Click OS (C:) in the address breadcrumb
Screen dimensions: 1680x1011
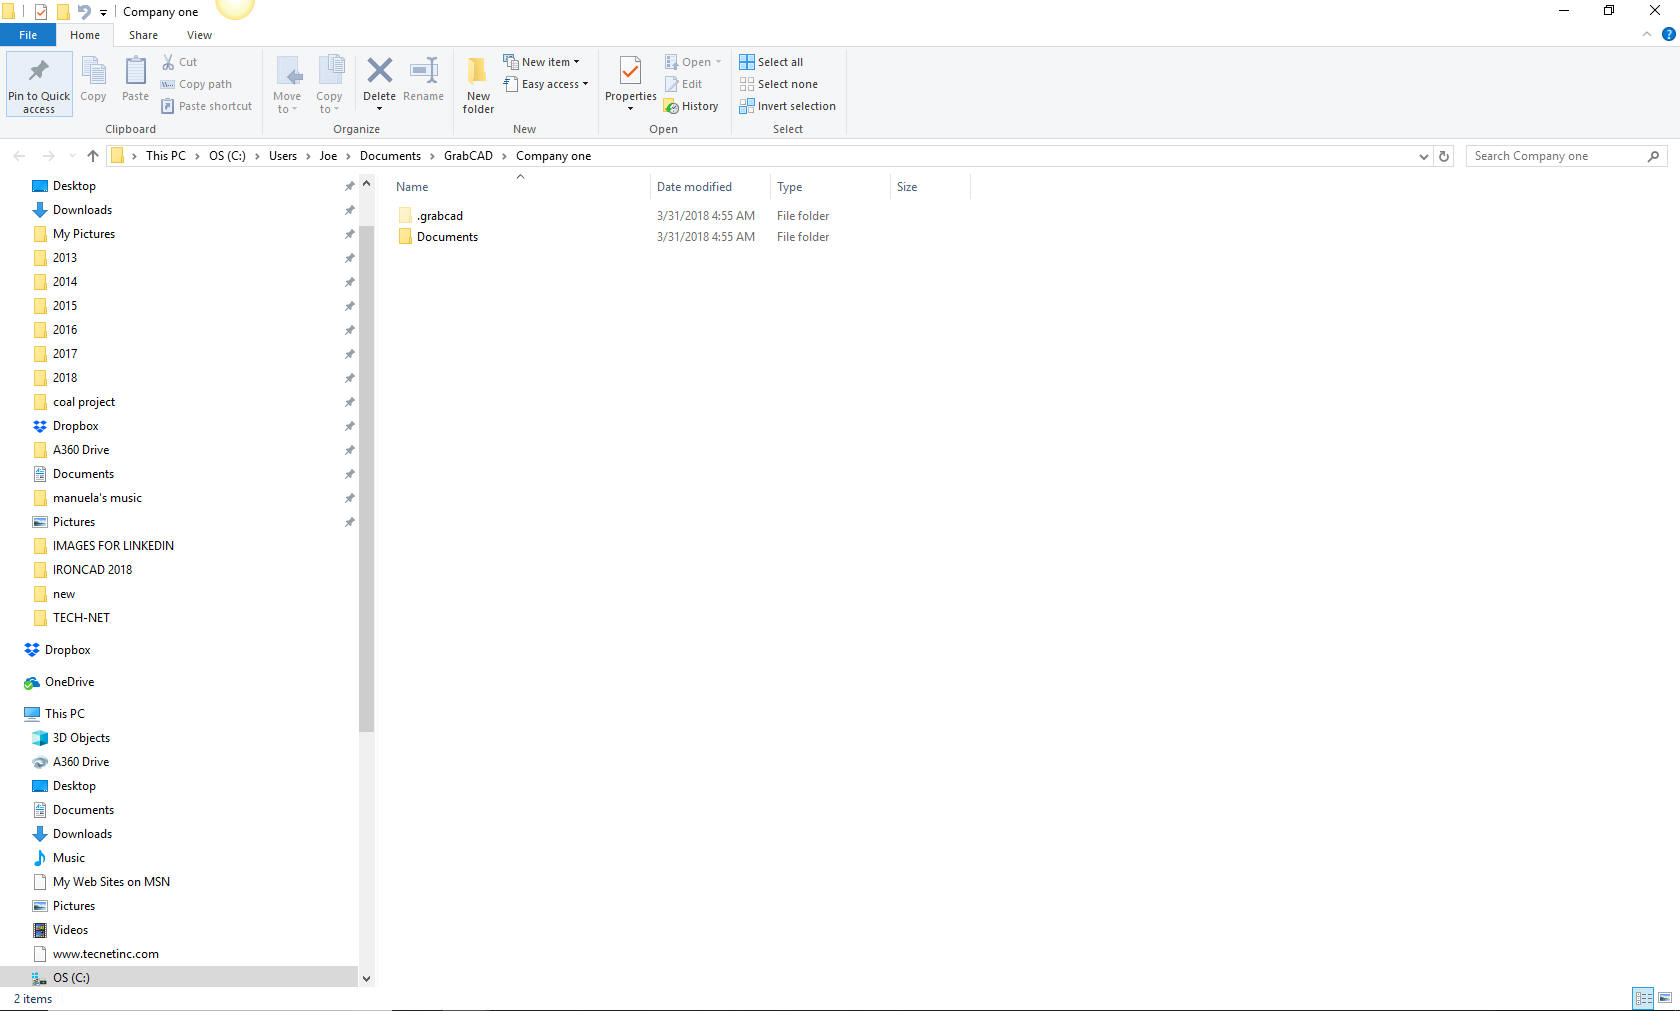[x=227, y=156]
